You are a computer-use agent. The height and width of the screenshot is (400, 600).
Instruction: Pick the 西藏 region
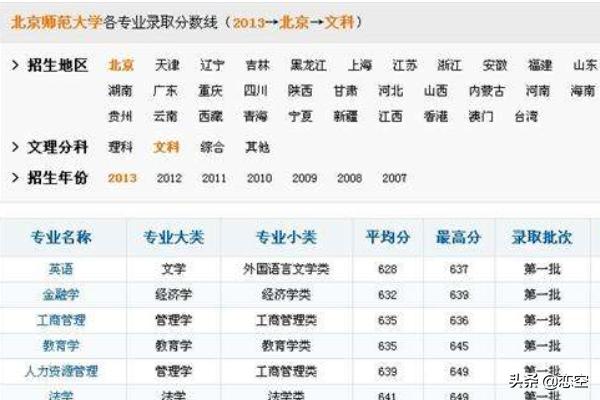[x=210, y=116]
